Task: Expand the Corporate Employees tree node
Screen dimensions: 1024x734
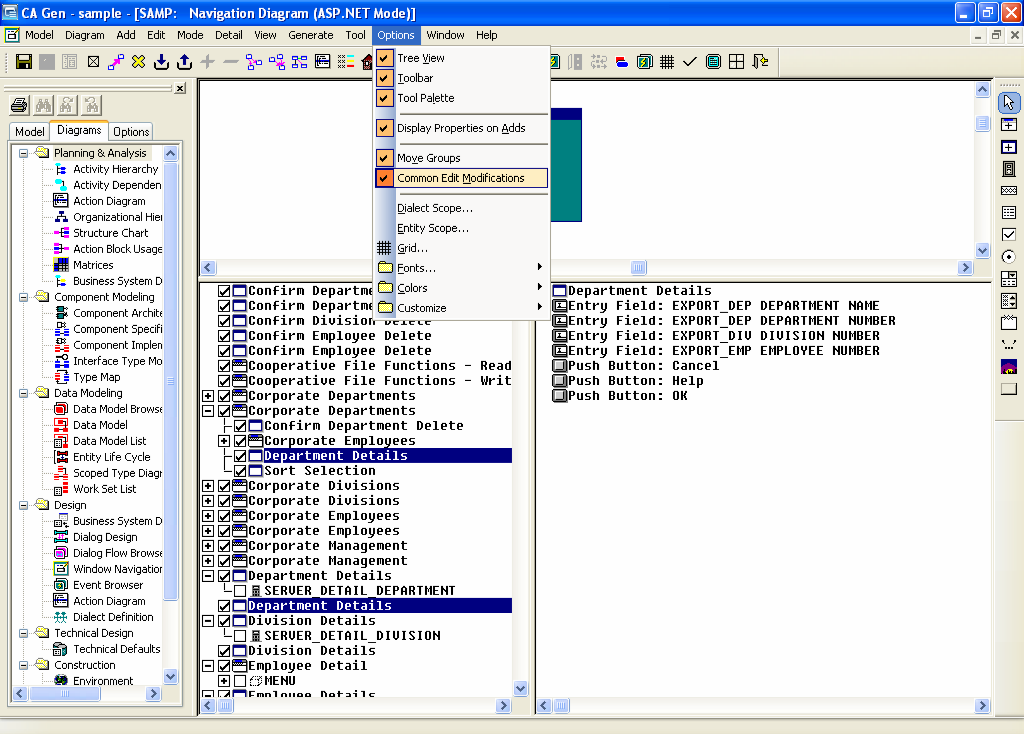Action: point(223,440)
